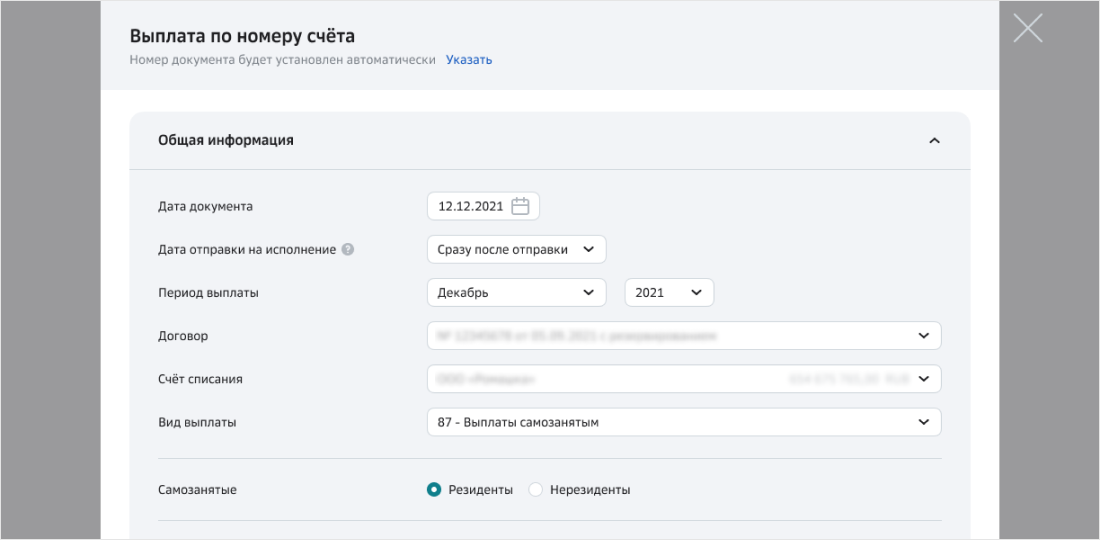Open the 2021 year dropdown
Image resolution: width=1100 pixels, height=540 pixels.
click(668, 293)
